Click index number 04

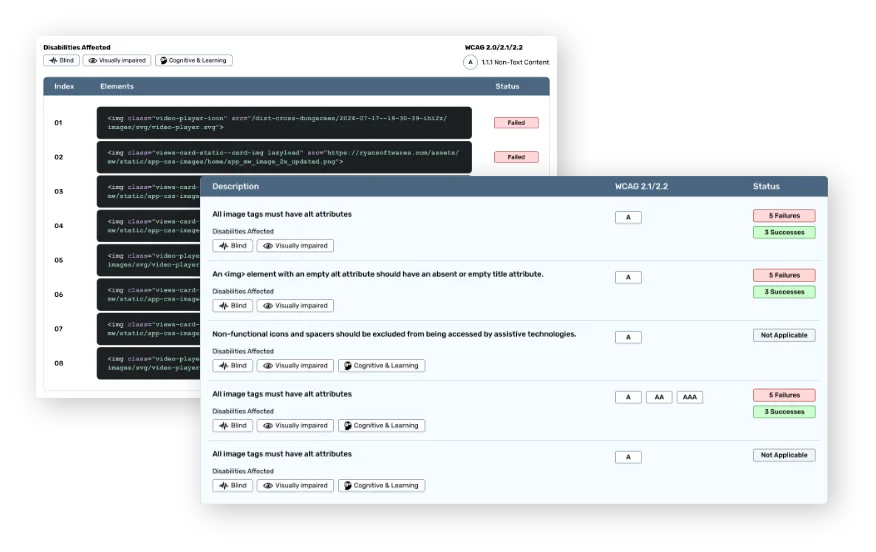point(59,226)
